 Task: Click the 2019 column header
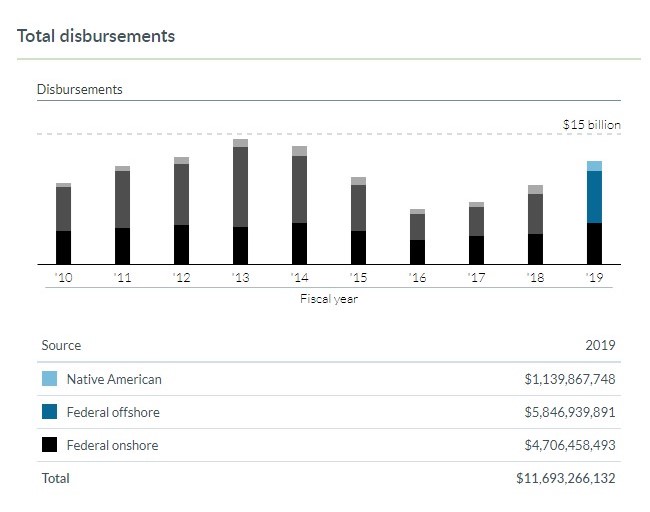coord(600,345)
